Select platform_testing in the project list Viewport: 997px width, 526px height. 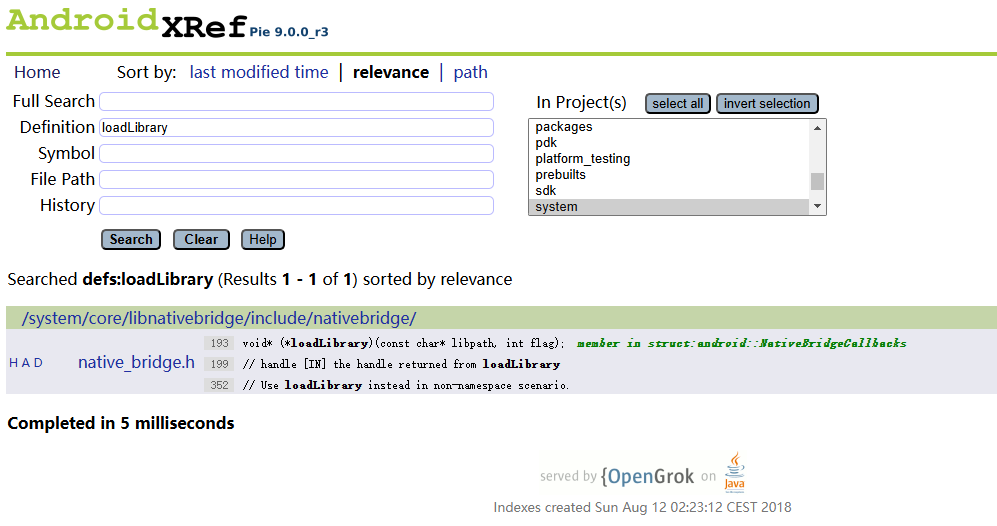pyautogui.click(x=670, y=158)
